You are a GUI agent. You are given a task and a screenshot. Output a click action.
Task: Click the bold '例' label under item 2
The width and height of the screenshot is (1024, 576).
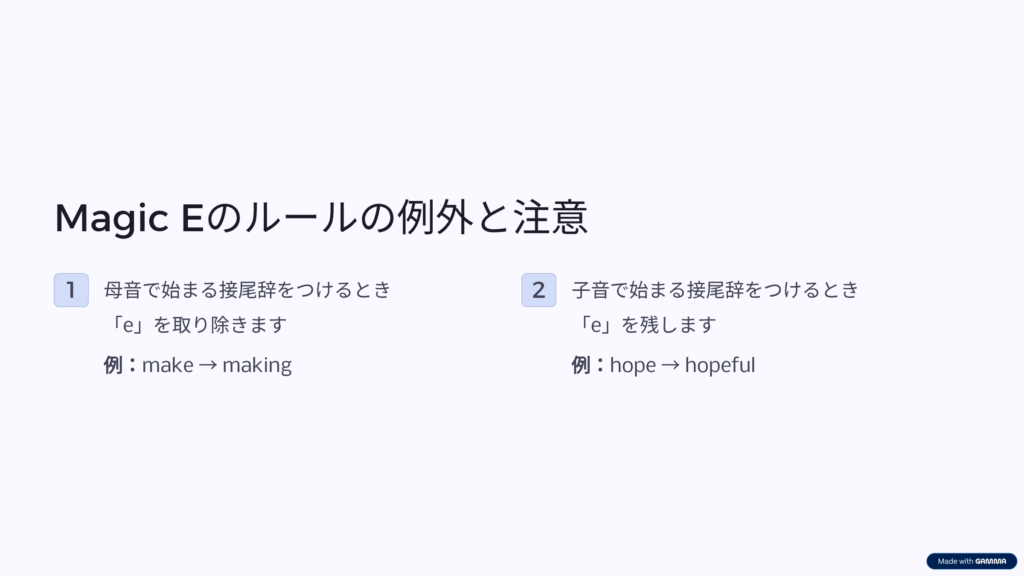[581, 365]
